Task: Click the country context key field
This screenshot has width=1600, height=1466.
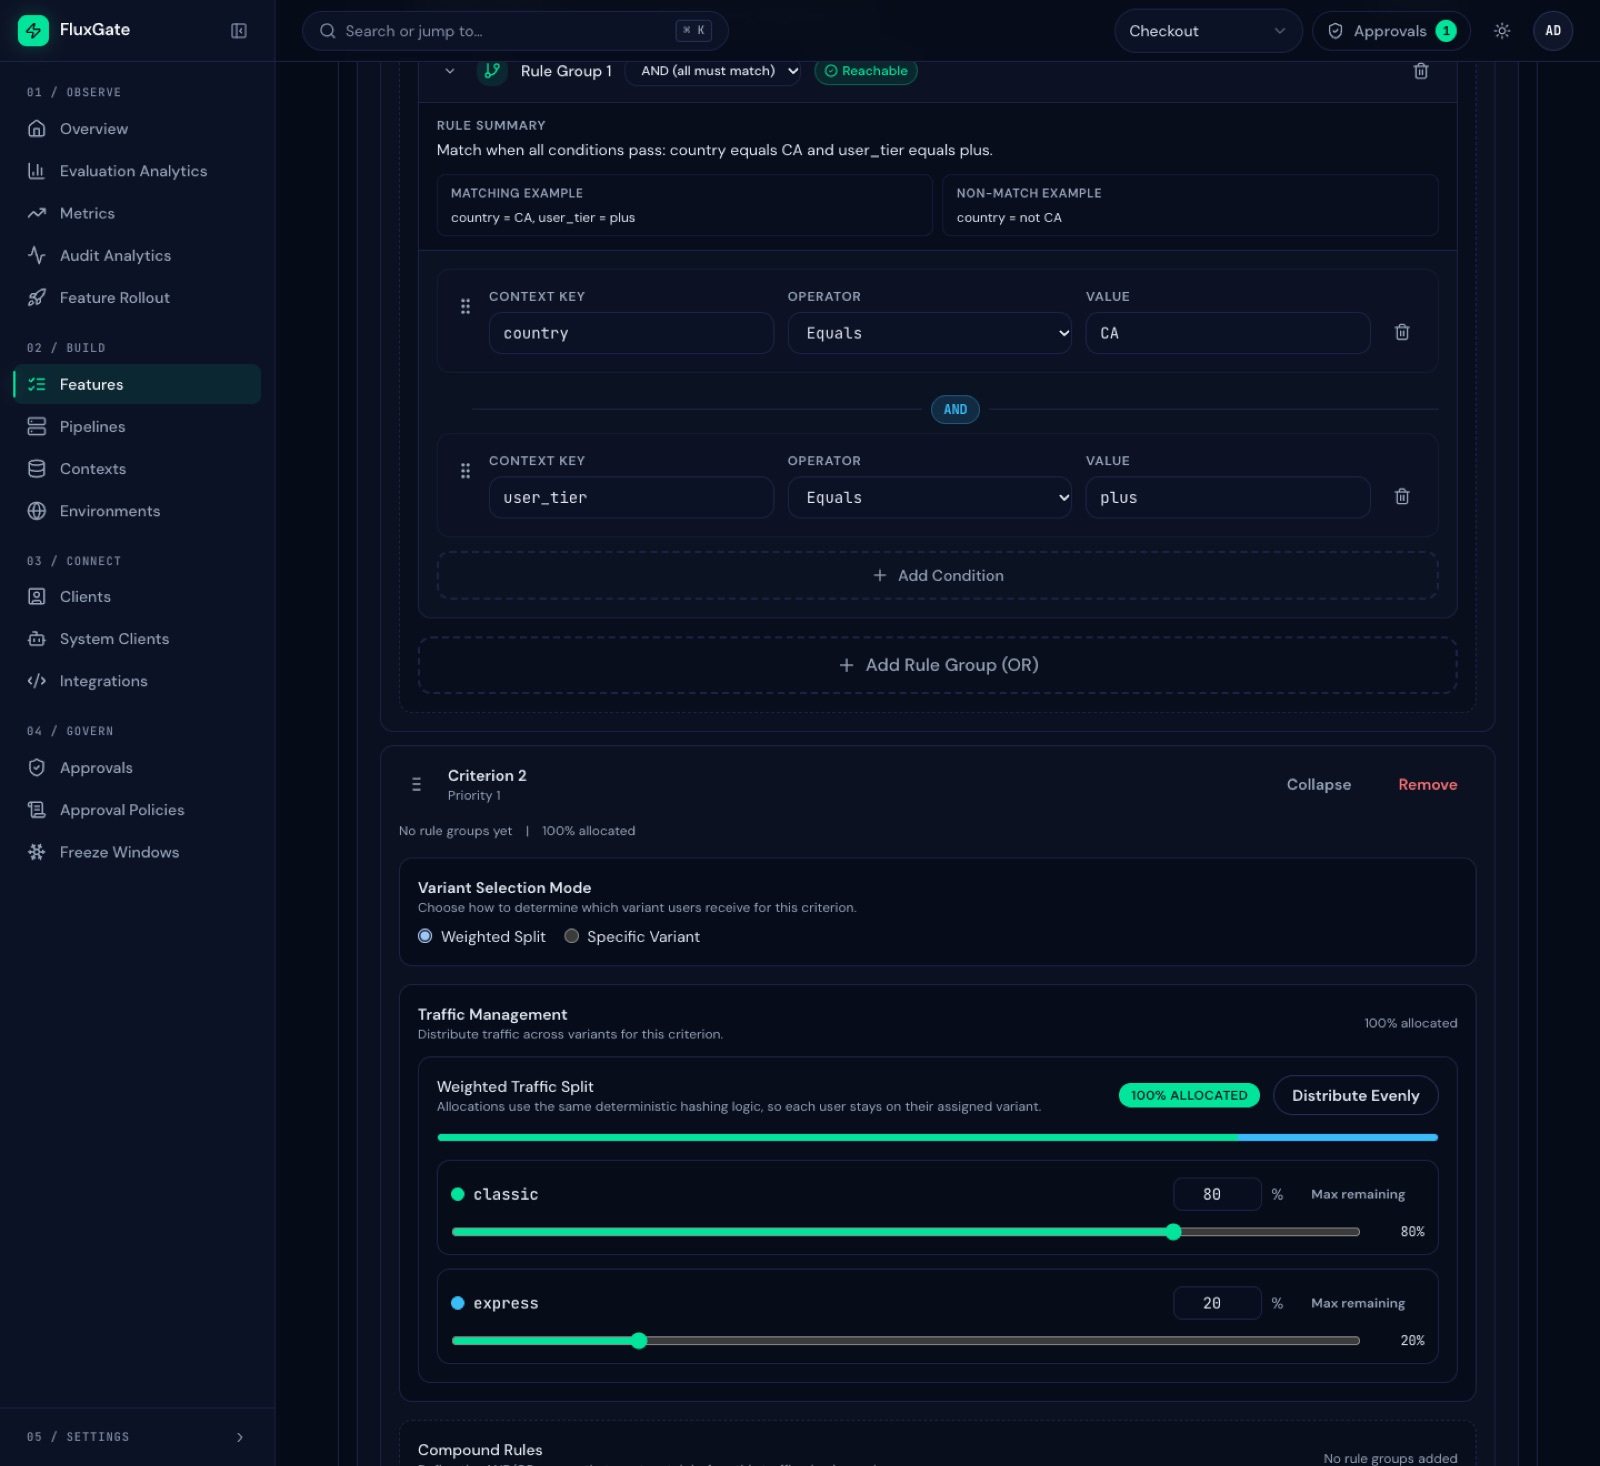Action: click(631, 333)
